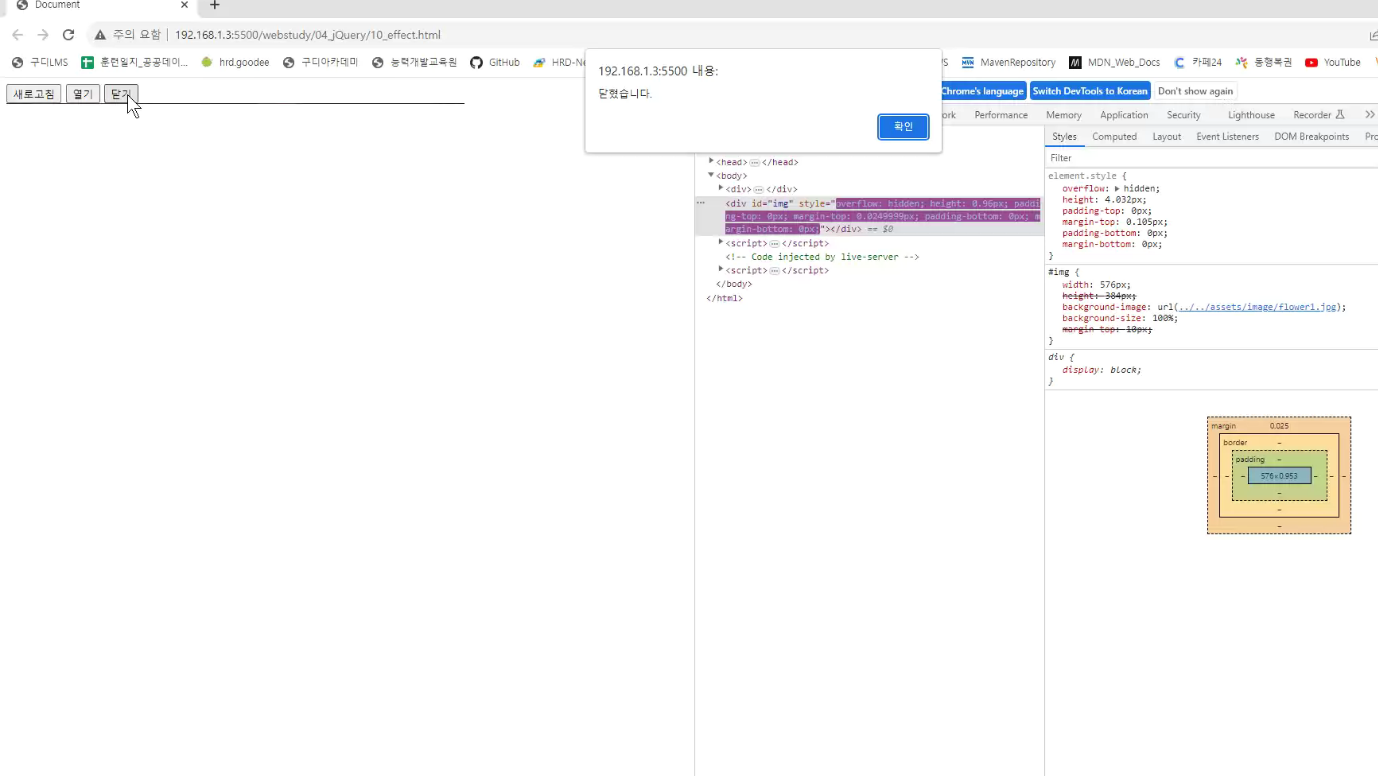Click box model content size 576×0.953
The height and width of the screenshot is (776, 1378).
tap(1279, 476)
